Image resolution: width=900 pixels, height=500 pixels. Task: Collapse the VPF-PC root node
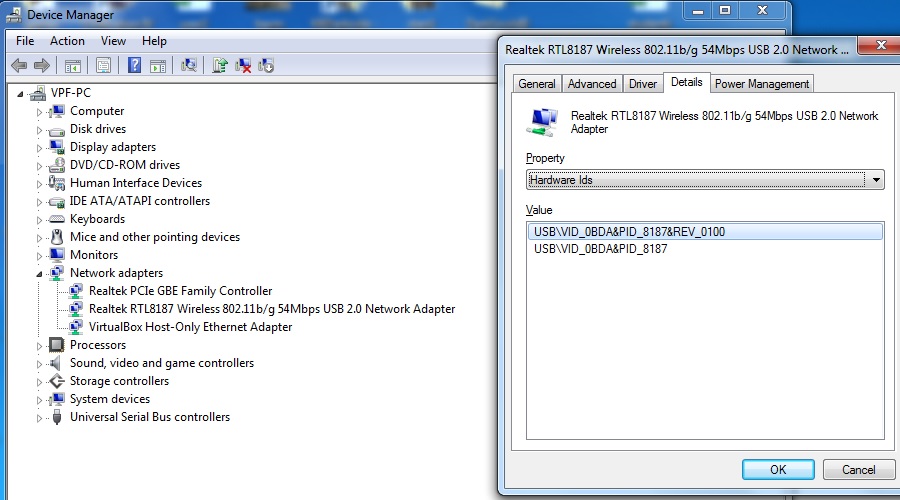click(x=20, y=94)
